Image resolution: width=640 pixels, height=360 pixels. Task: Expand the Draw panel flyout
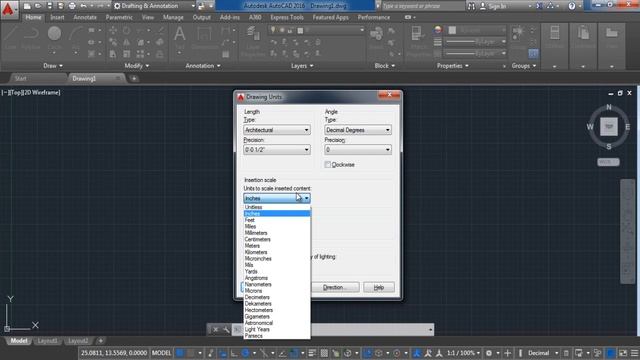pyautogui.click(x=53, y=66)
